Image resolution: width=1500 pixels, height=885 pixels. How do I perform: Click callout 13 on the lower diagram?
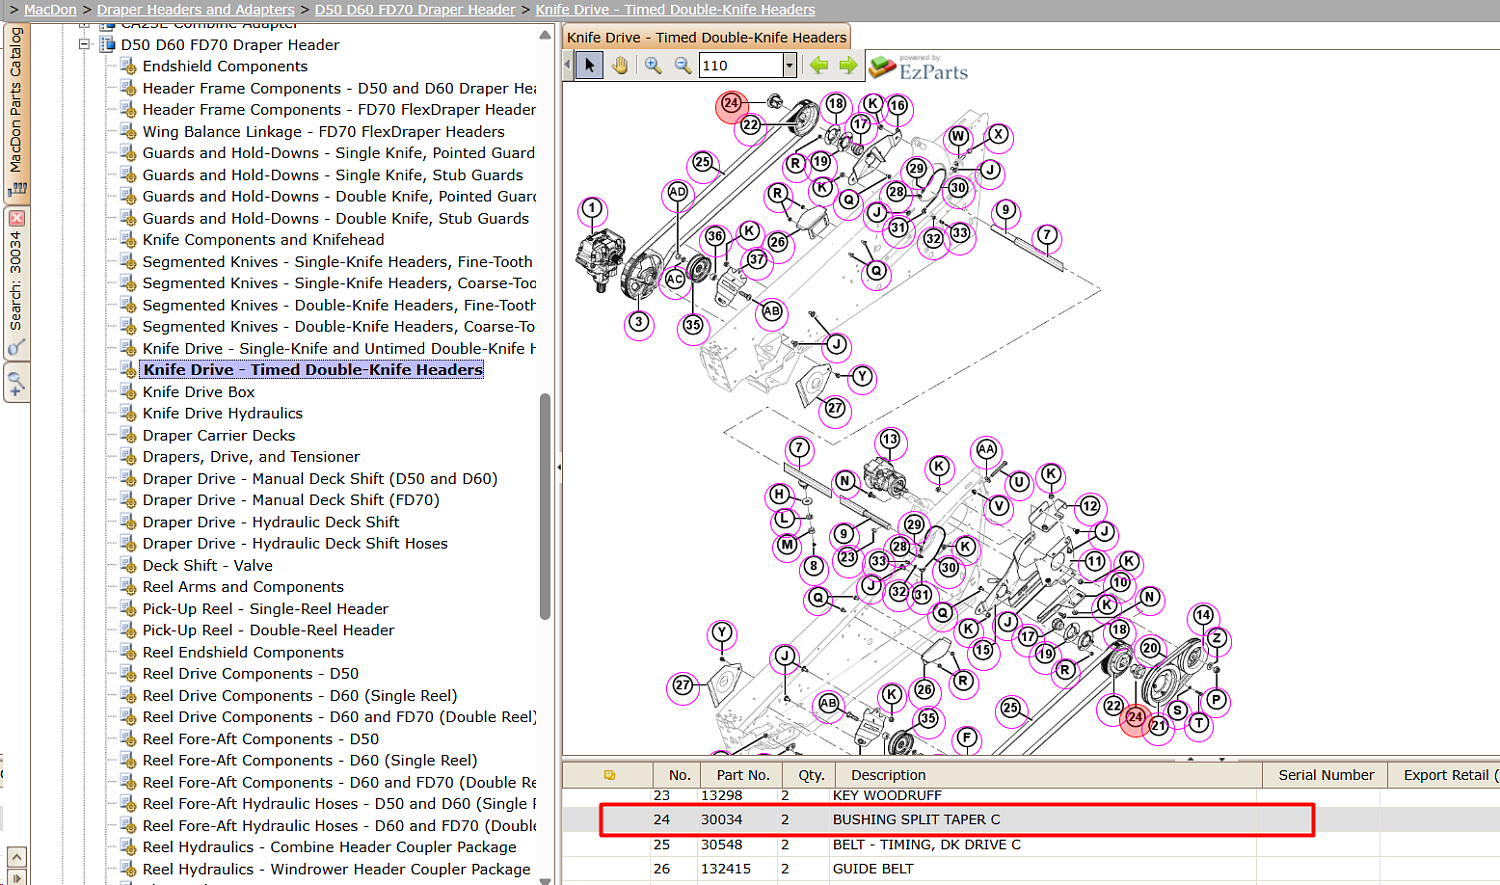click(x=889, y=440)
